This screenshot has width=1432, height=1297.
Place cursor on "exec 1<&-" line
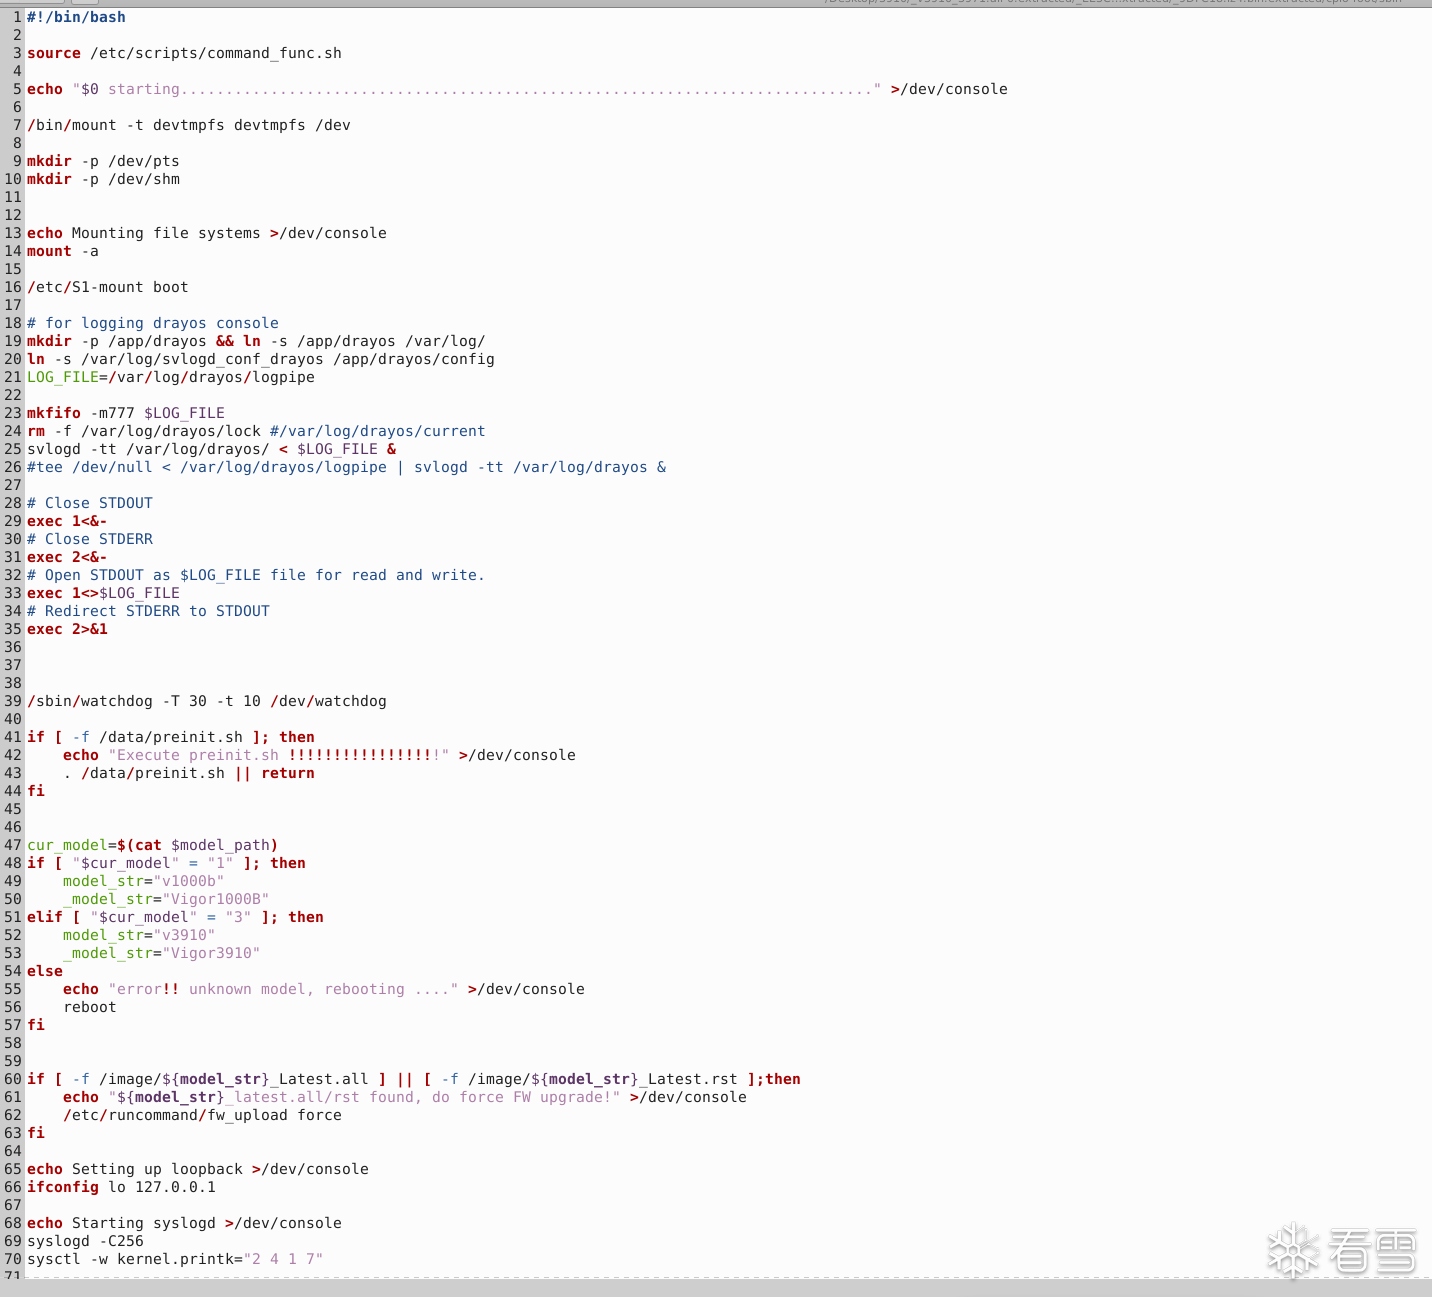pos(67,521)
